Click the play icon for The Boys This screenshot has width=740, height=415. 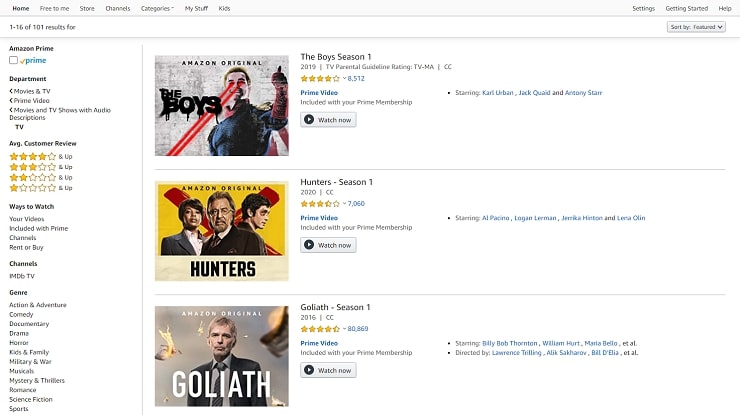coord(309,120)
